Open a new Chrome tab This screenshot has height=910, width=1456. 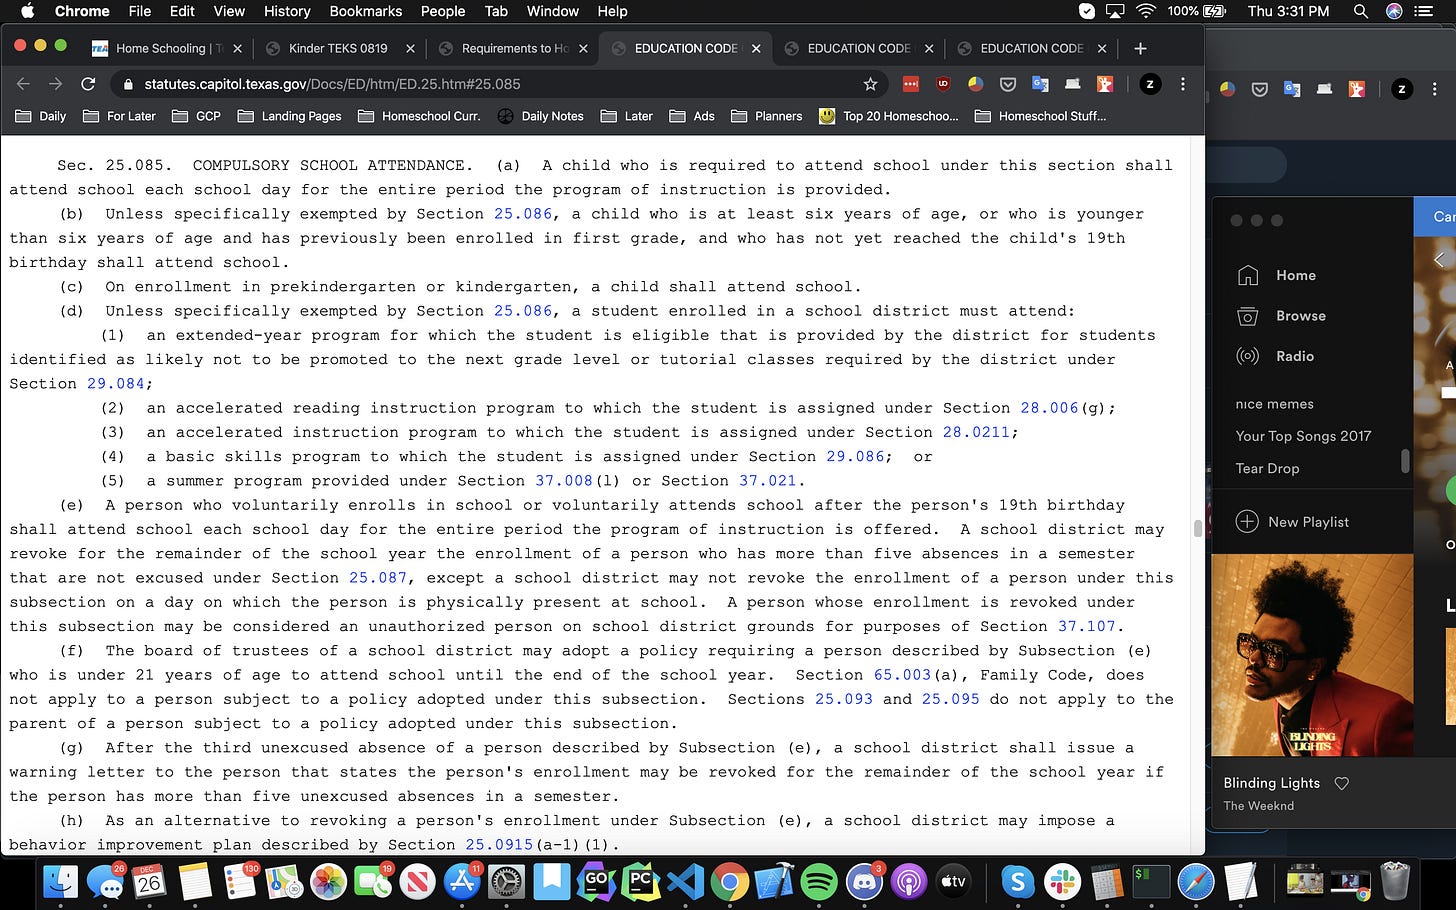click(1140, 48)
